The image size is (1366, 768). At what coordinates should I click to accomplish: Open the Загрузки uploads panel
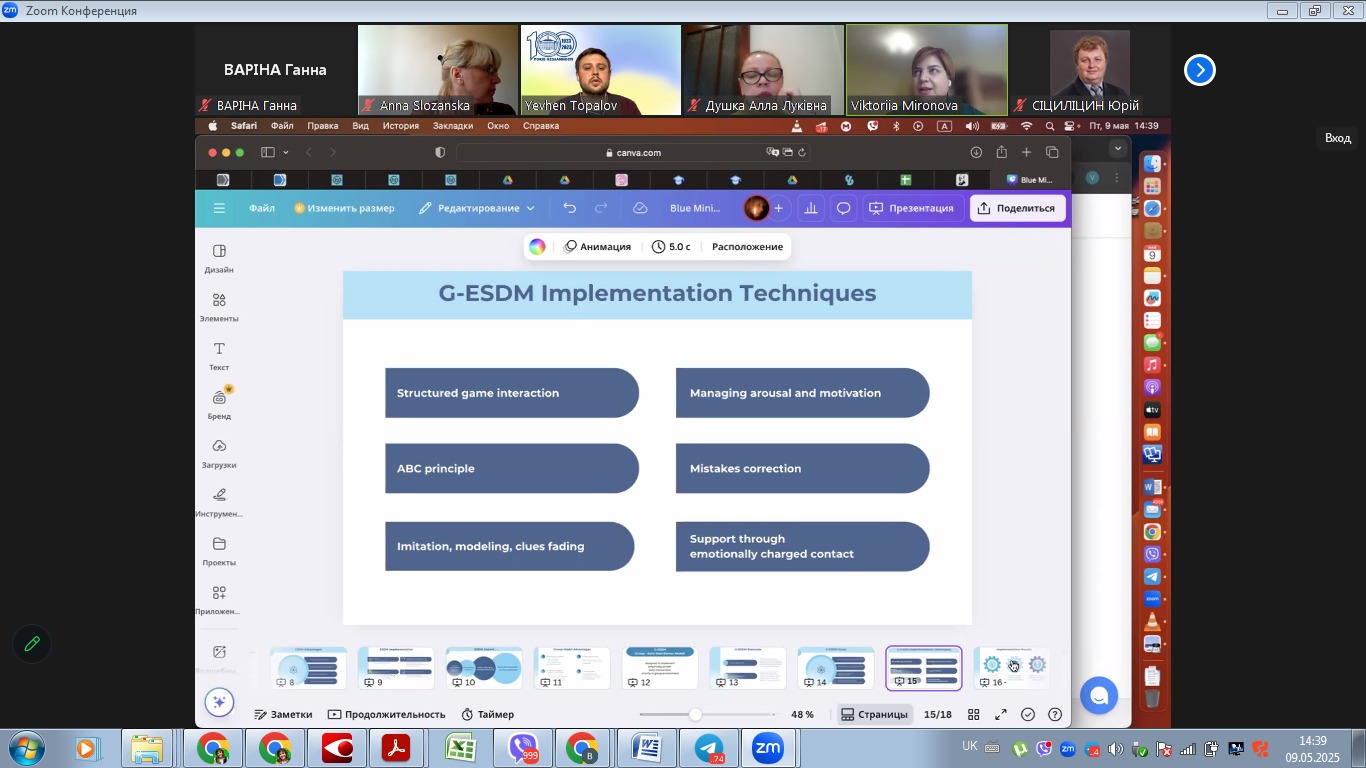[219, 452]
